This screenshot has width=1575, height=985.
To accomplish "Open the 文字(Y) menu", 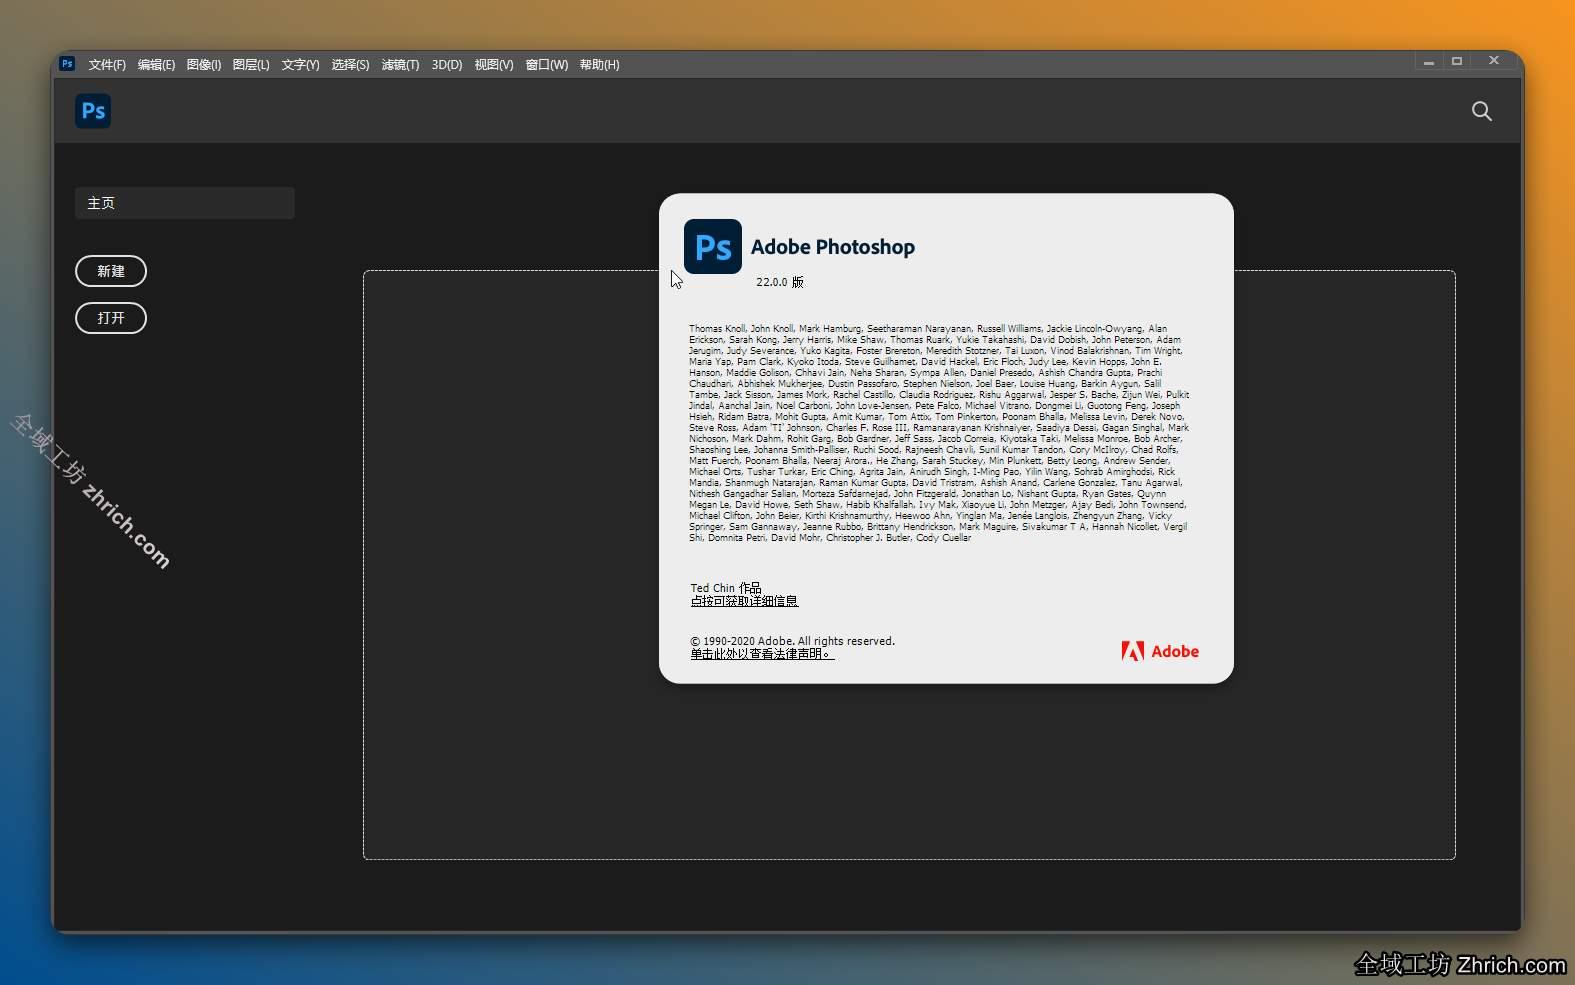I will point(300,65).
